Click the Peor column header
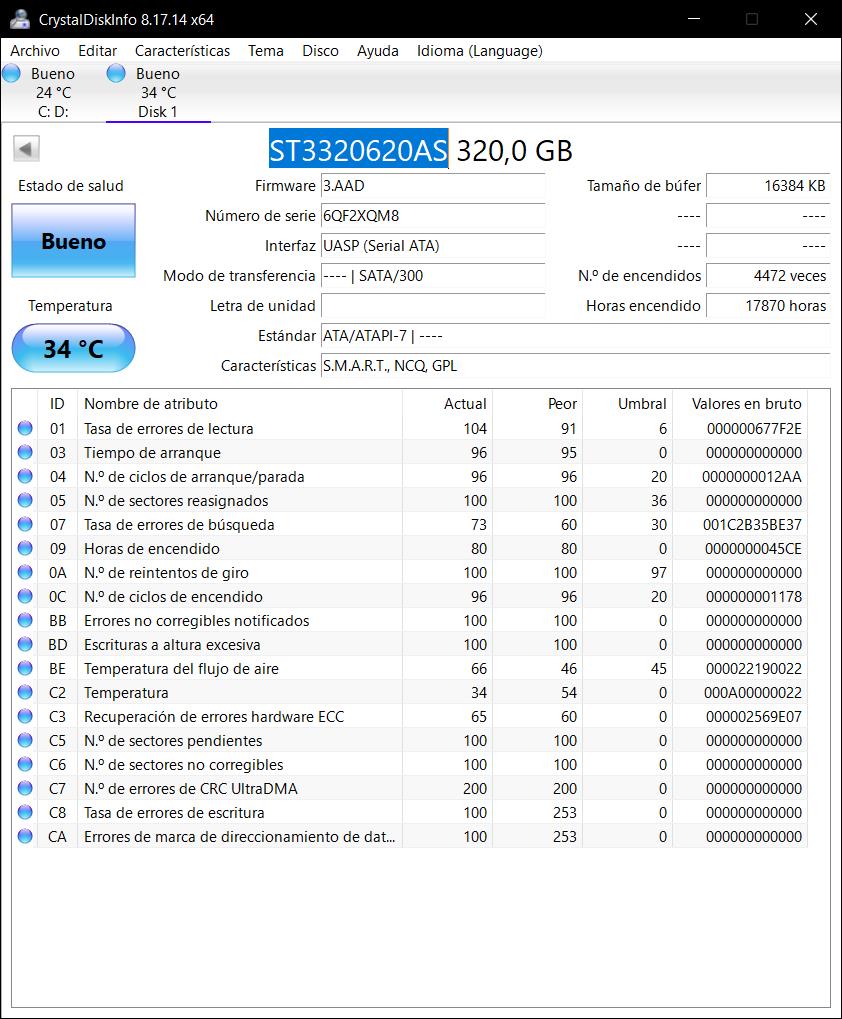 point(537,404)
